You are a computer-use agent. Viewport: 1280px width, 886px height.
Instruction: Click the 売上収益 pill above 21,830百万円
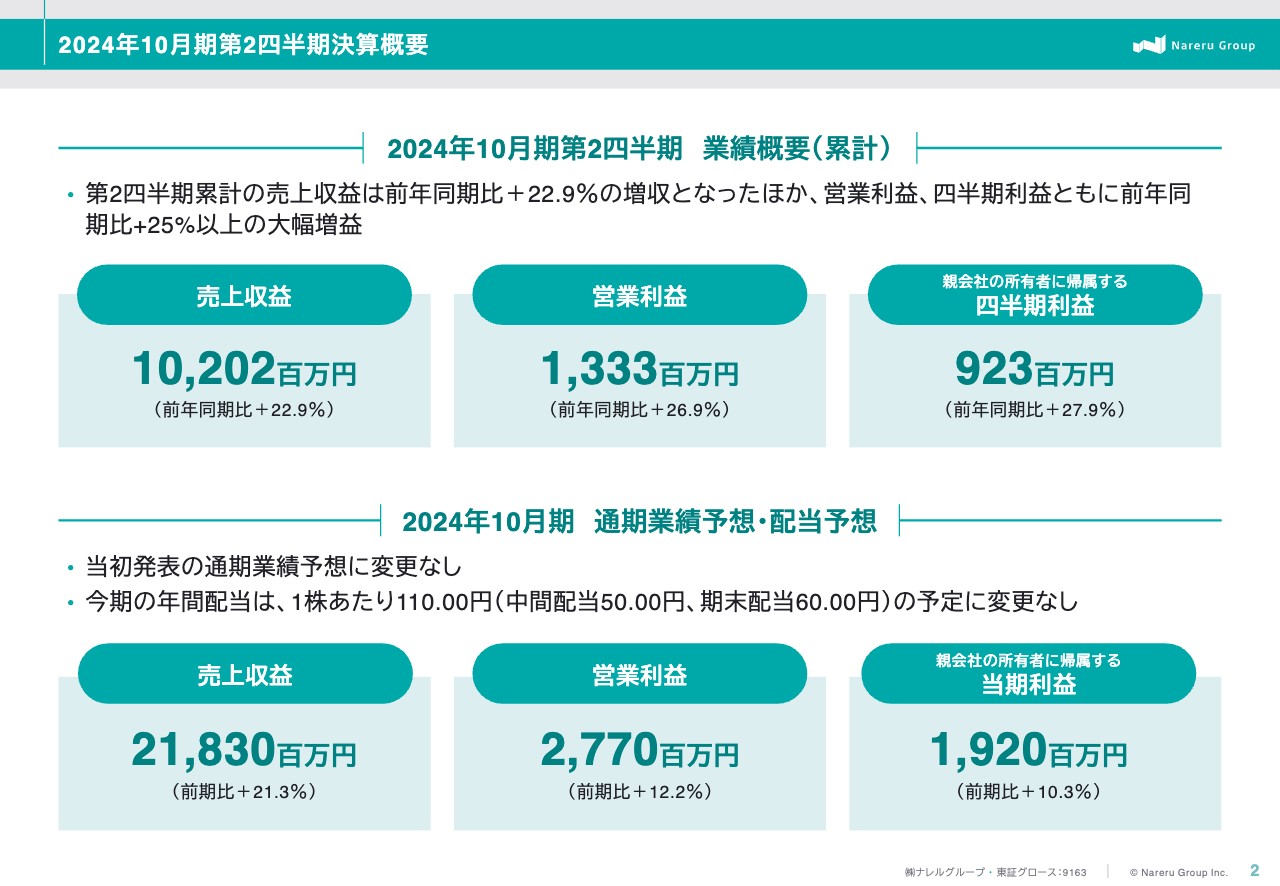pyautogui.click(x=244, y=675)
